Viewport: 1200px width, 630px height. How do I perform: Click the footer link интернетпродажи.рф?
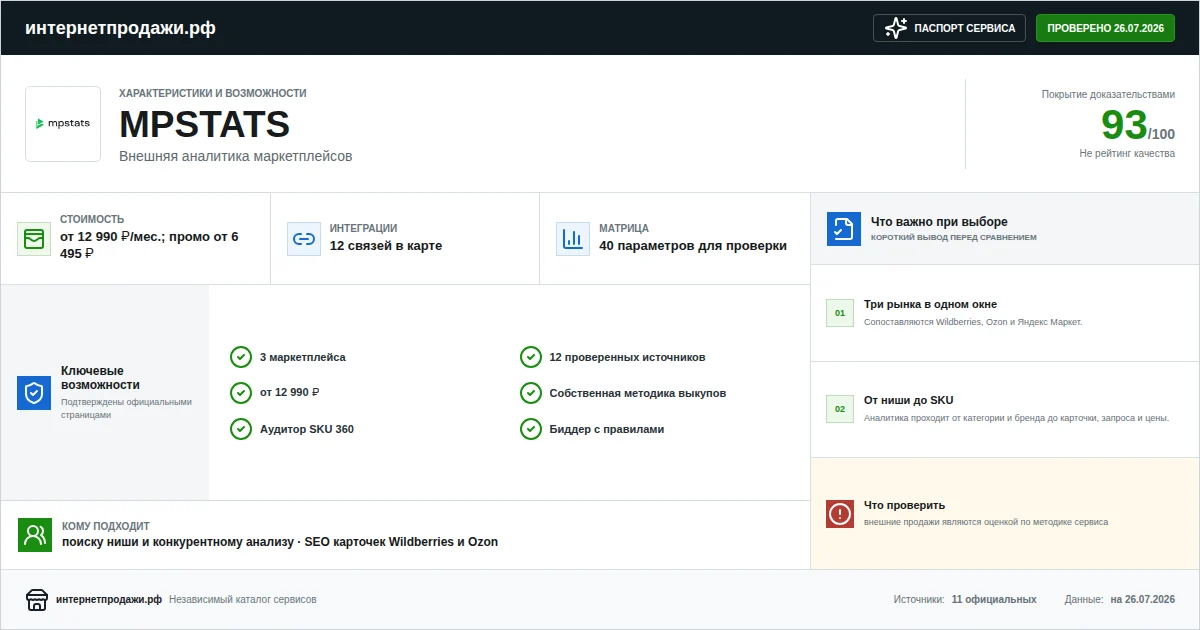109,600
